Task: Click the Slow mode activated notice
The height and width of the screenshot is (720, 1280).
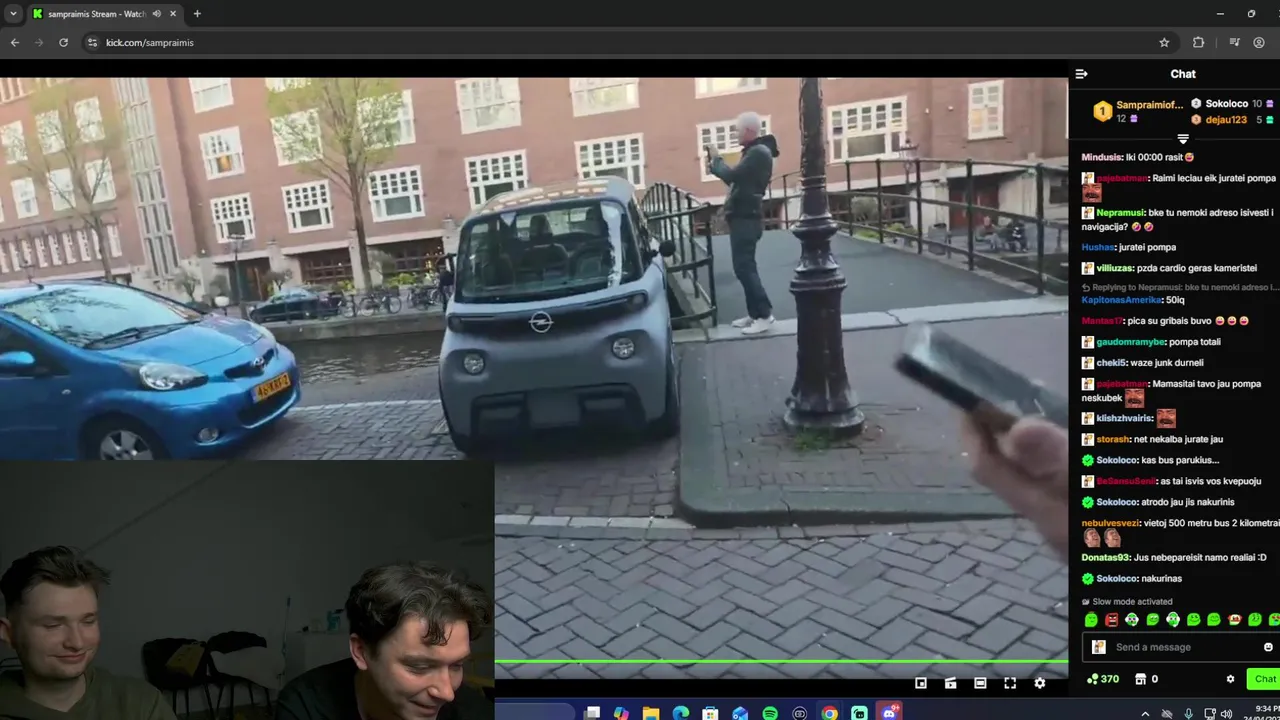Action: 1127,602
